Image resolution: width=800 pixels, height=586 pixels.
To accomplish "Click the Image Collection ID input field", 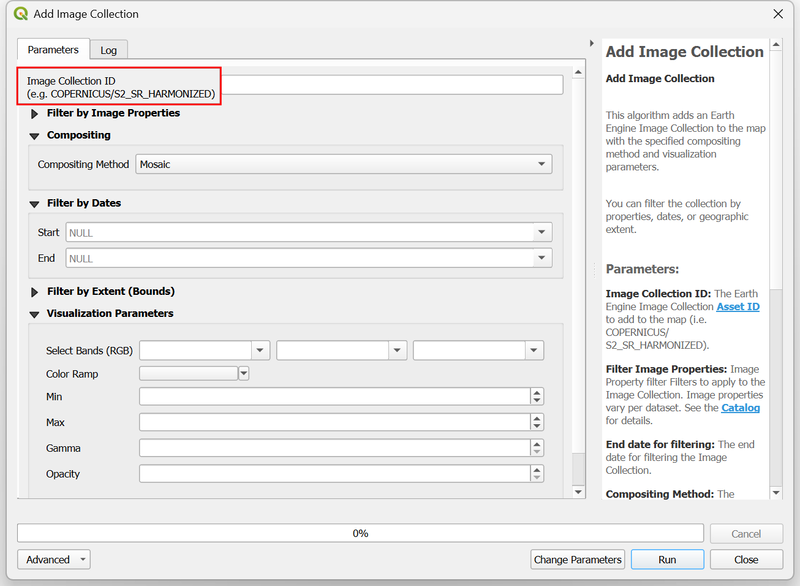I will coord(390,85).
